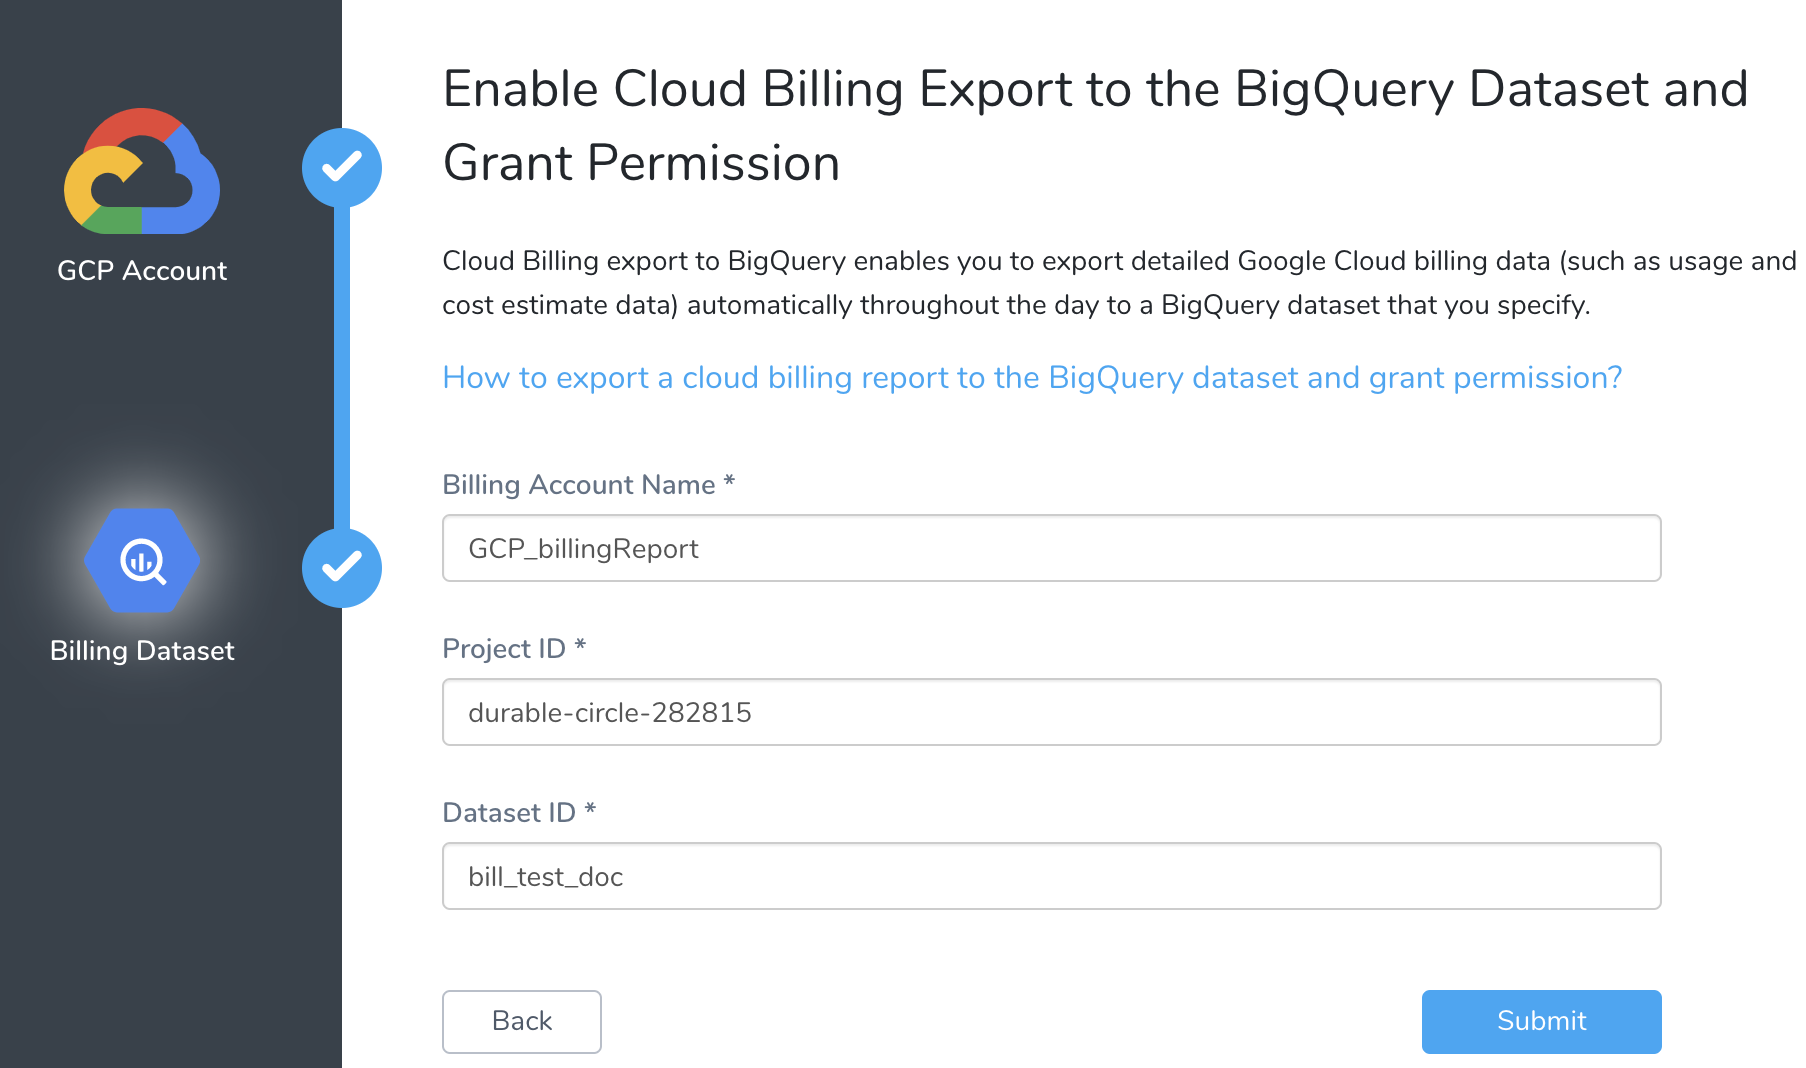This screenshot has width=1806, height=1068.
Task: Click the Project ID label text
Action: [504, 649]
